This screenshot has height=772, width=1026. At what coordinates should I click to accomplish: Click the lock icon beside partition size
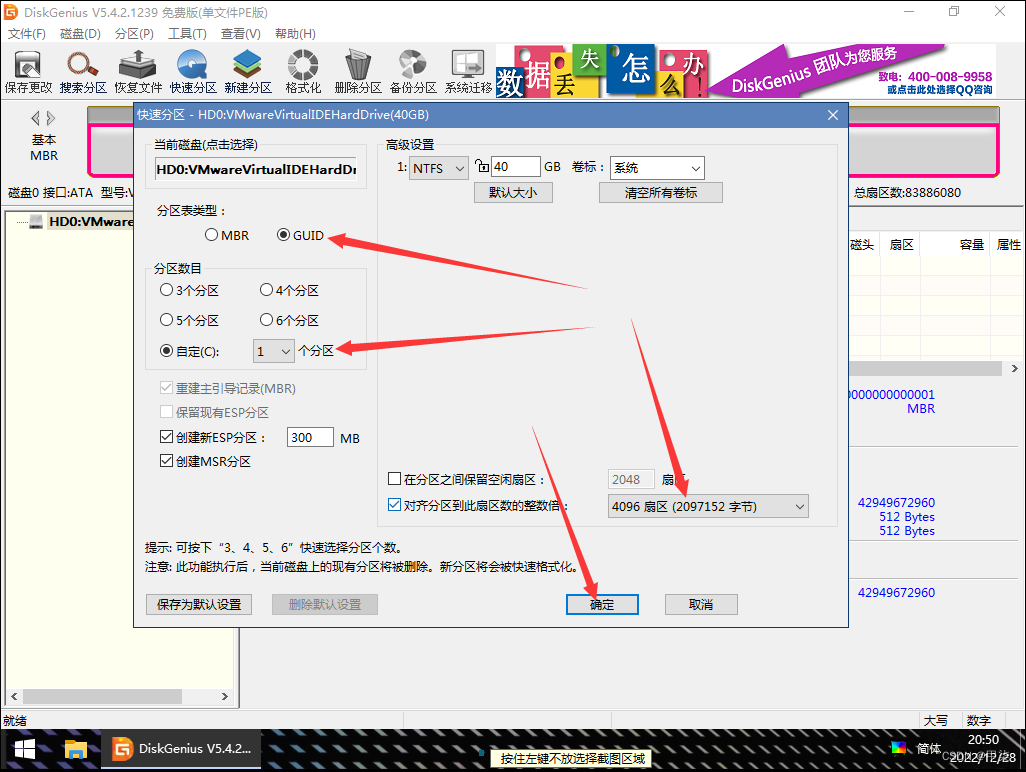(x=482, y=166)
